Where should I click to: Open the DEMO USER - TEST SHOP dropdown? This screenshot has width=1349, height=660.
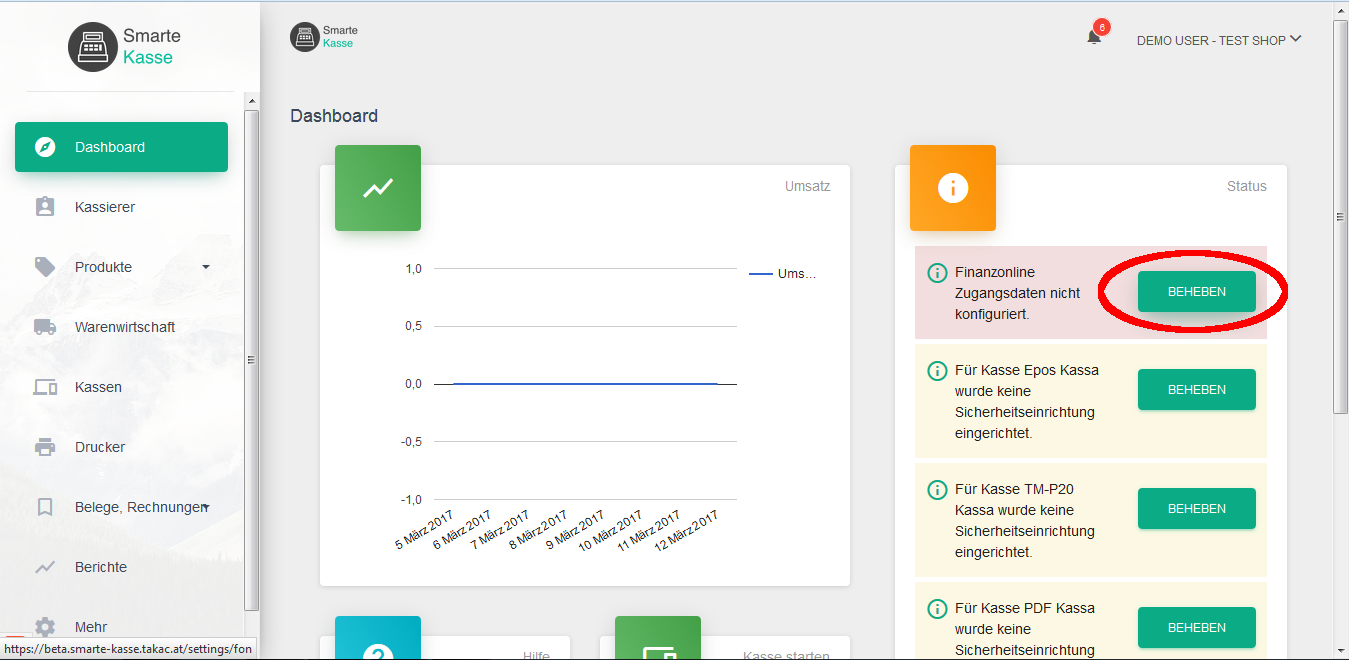pos(1219,40)
